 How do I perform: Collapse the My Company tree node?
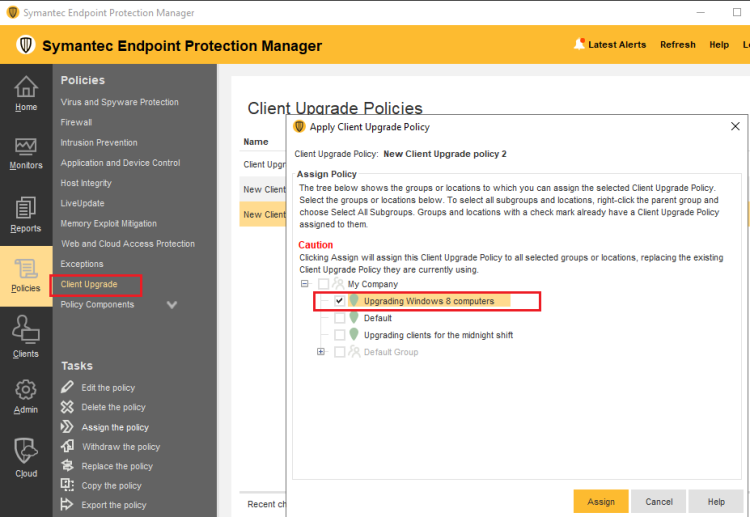click(304, 284)
